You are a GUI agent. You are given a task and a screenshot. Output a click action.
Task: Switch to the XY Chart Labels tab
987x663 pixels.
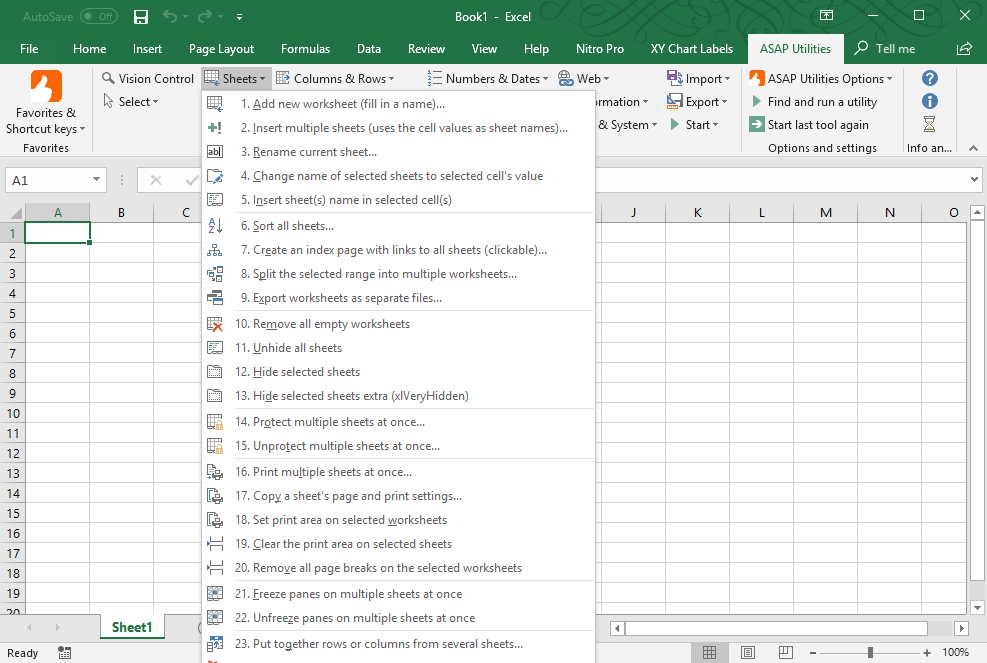click(x=692, y=47)
